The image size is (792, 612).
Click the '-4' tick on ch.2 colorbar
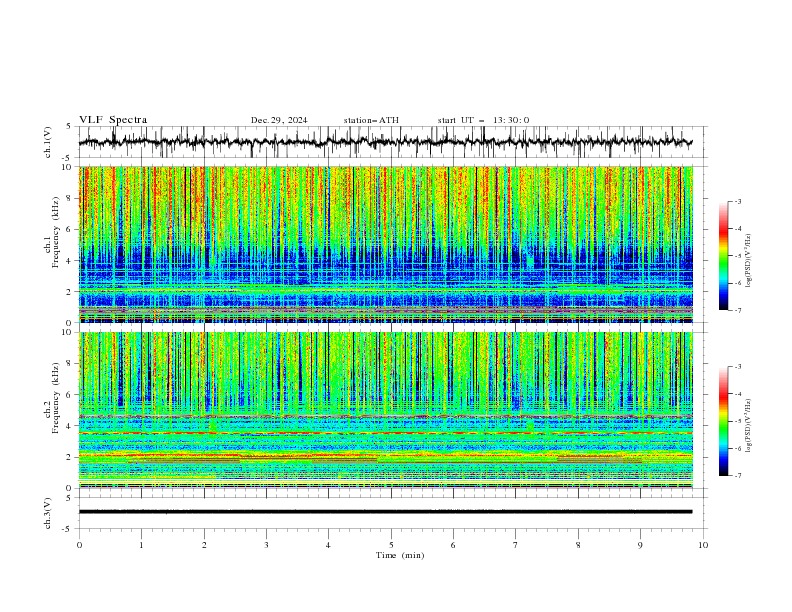tap(738, 394)
